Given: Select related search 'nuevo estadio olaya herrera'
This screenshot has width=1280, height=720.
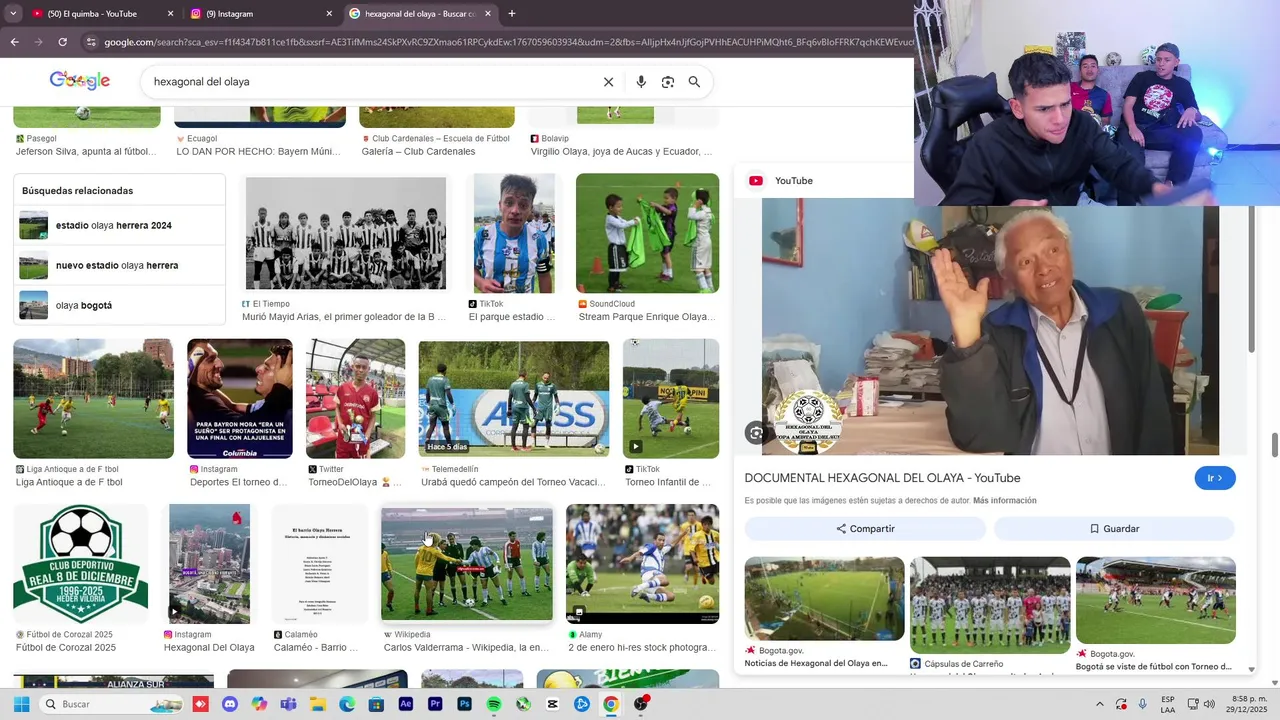Looking at the screenshot, I should (119, 266).
